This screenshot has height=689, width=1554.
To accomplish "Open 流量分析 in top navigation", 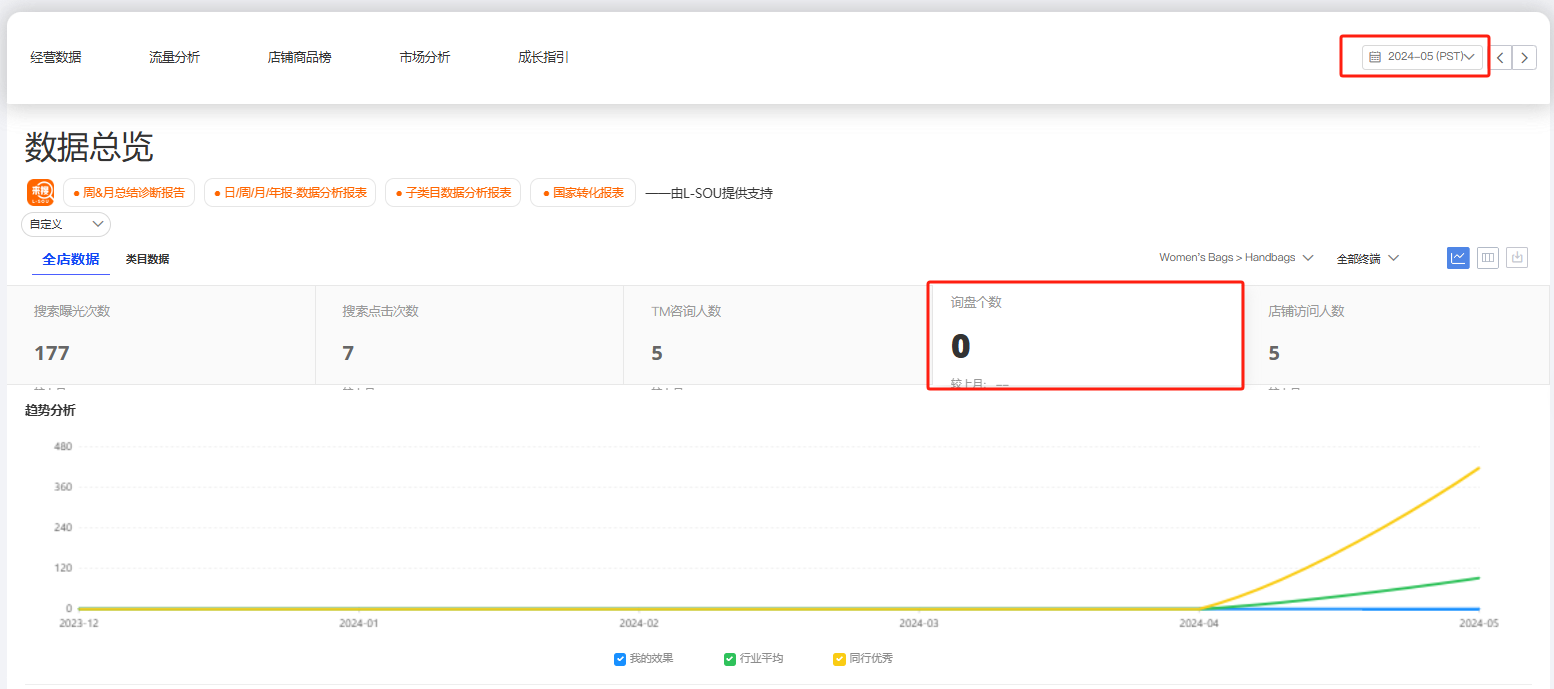I will point(174,57).
